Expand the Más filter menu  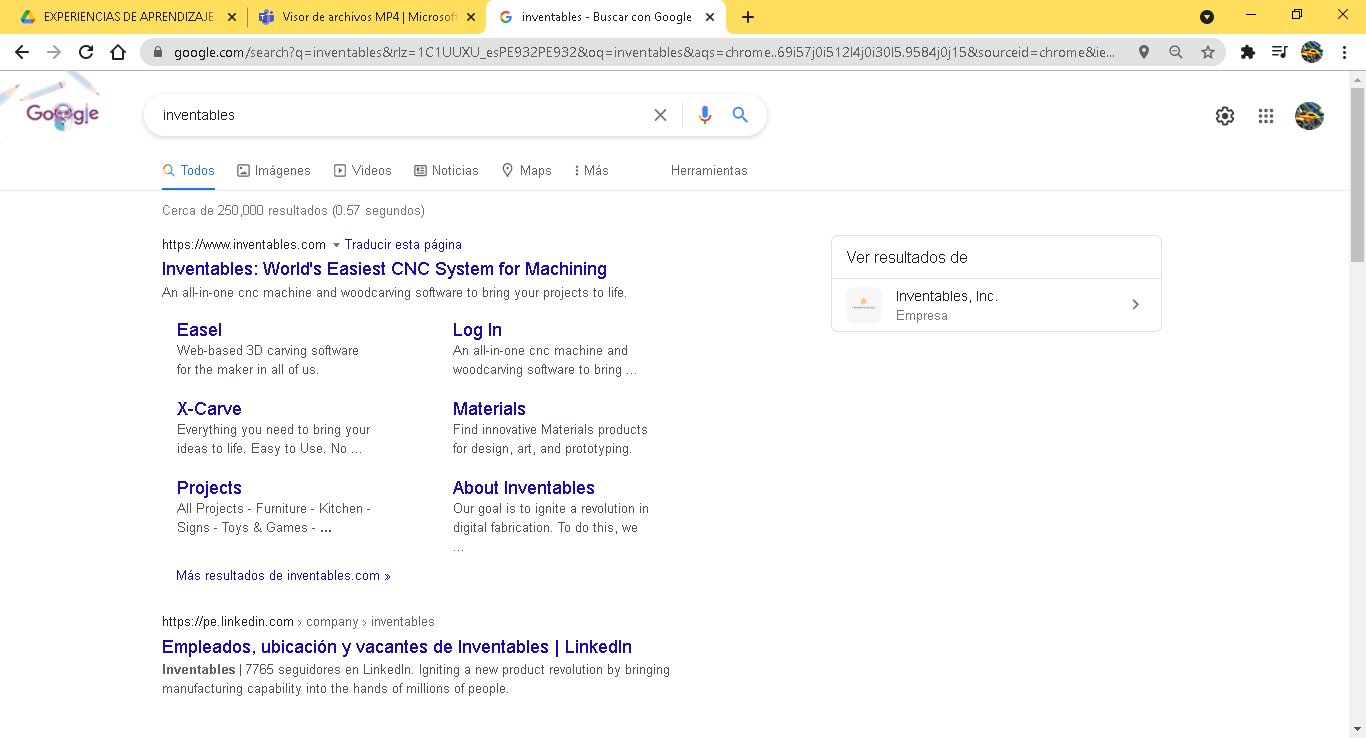point(591,171)
